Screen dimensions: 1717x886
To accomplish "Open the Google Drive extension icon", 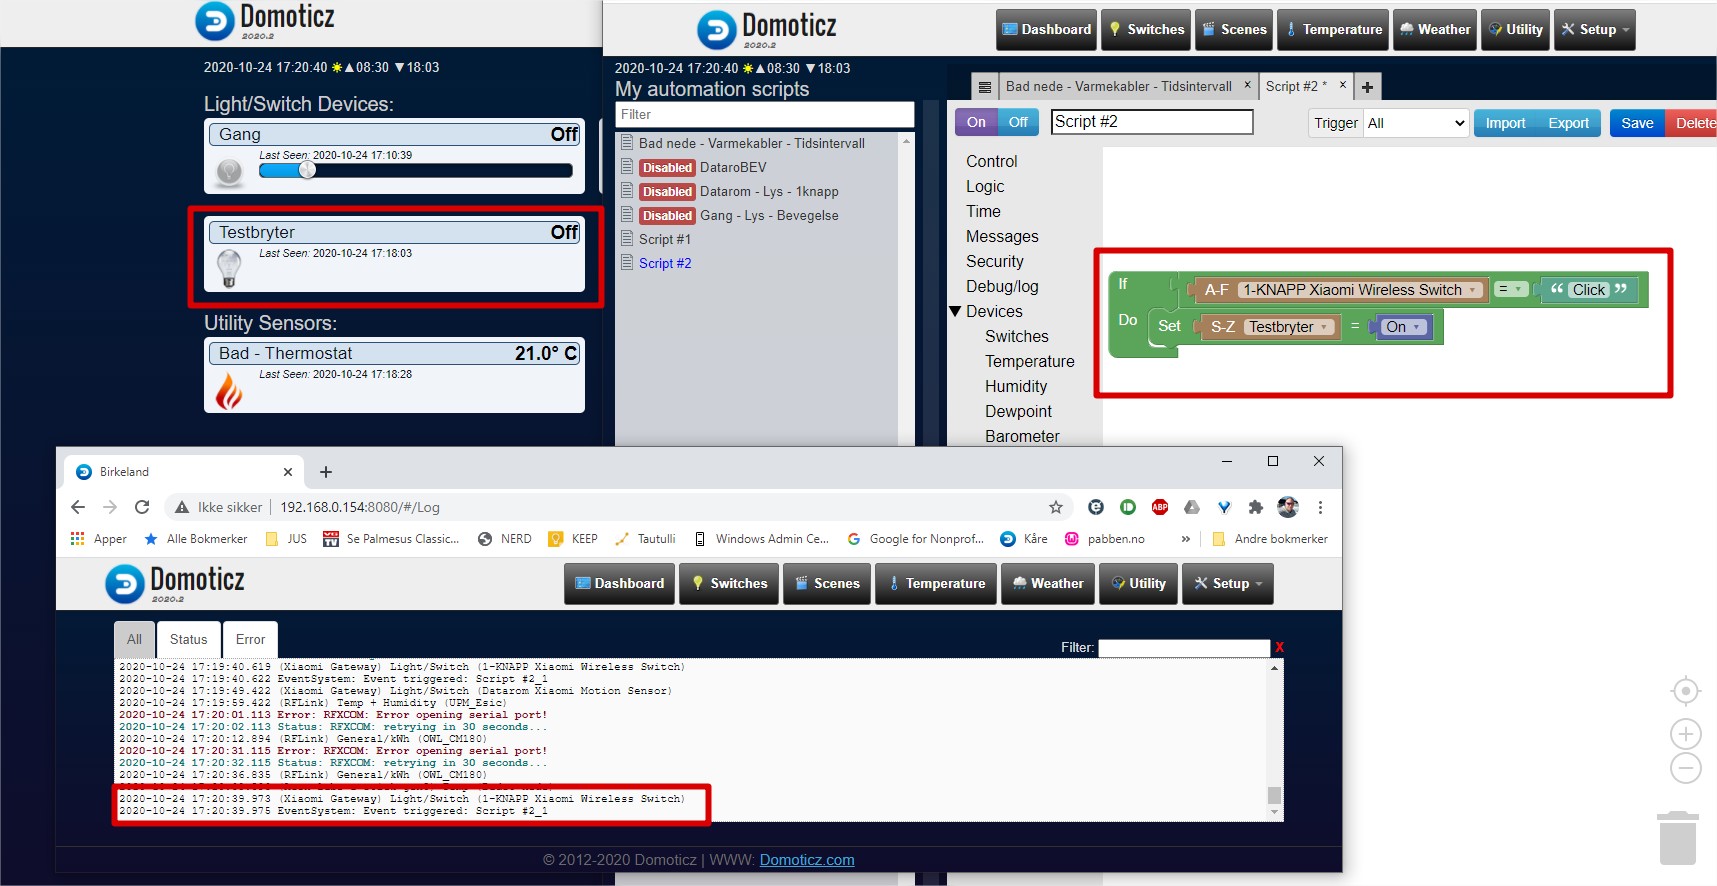I will (x=1192, y=507).
